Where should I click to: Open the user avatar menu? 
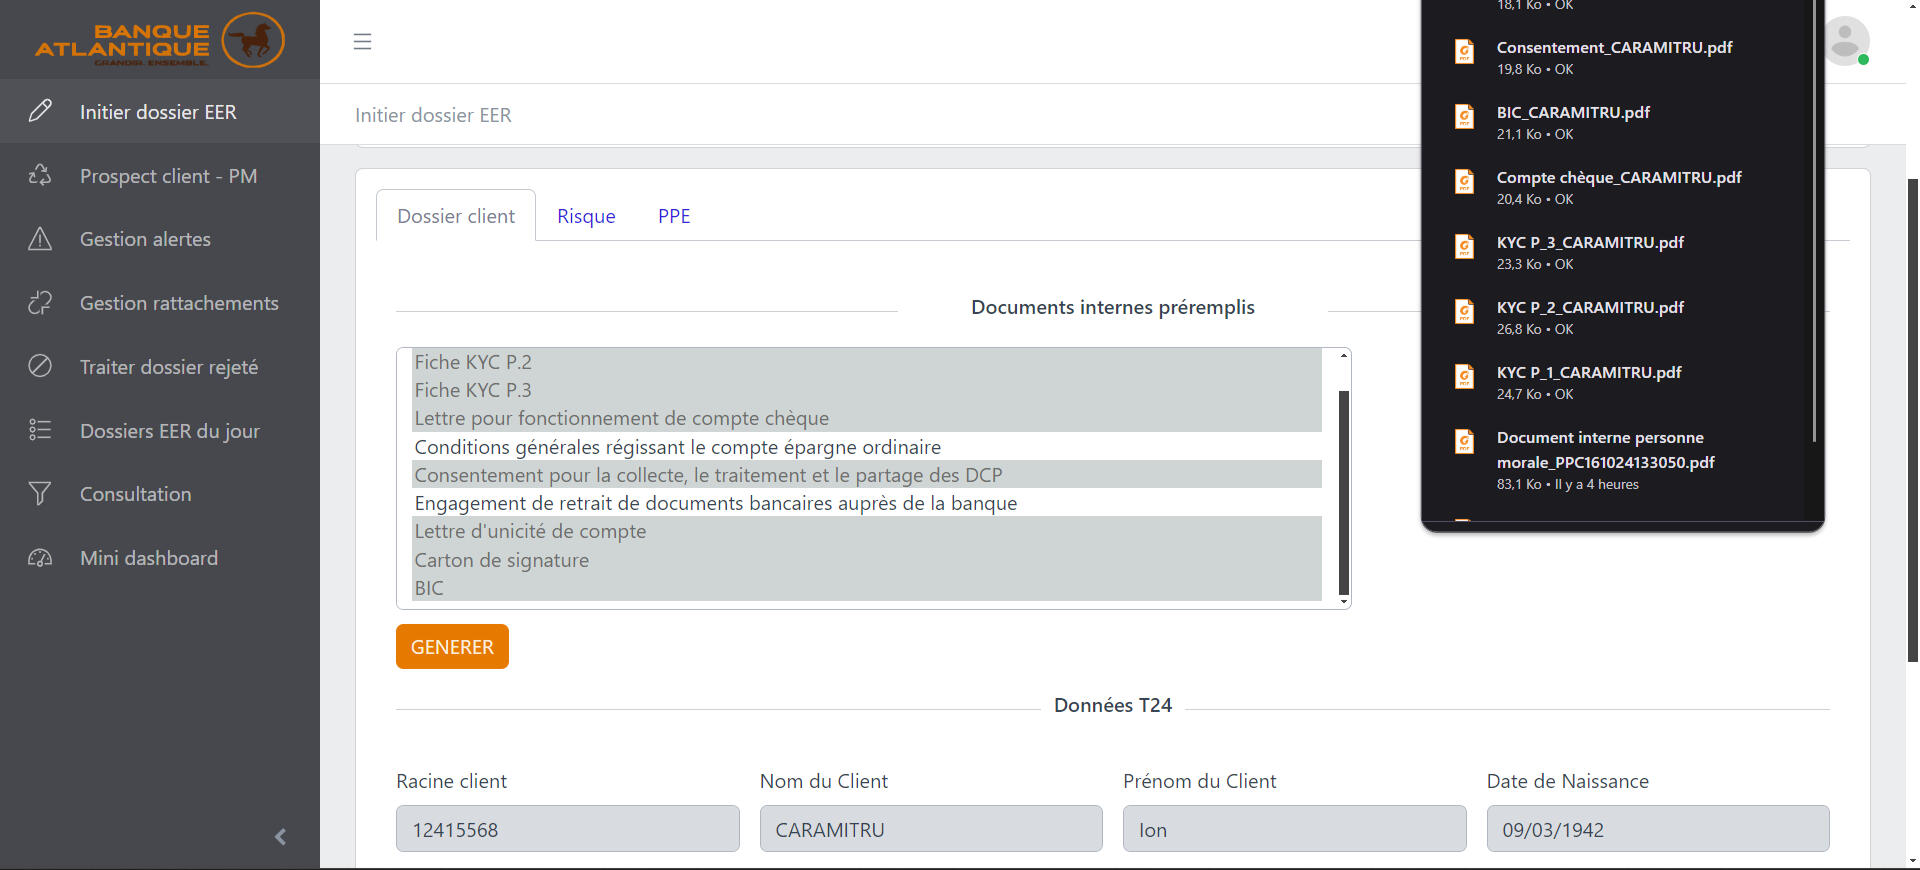pos(1845,41)
